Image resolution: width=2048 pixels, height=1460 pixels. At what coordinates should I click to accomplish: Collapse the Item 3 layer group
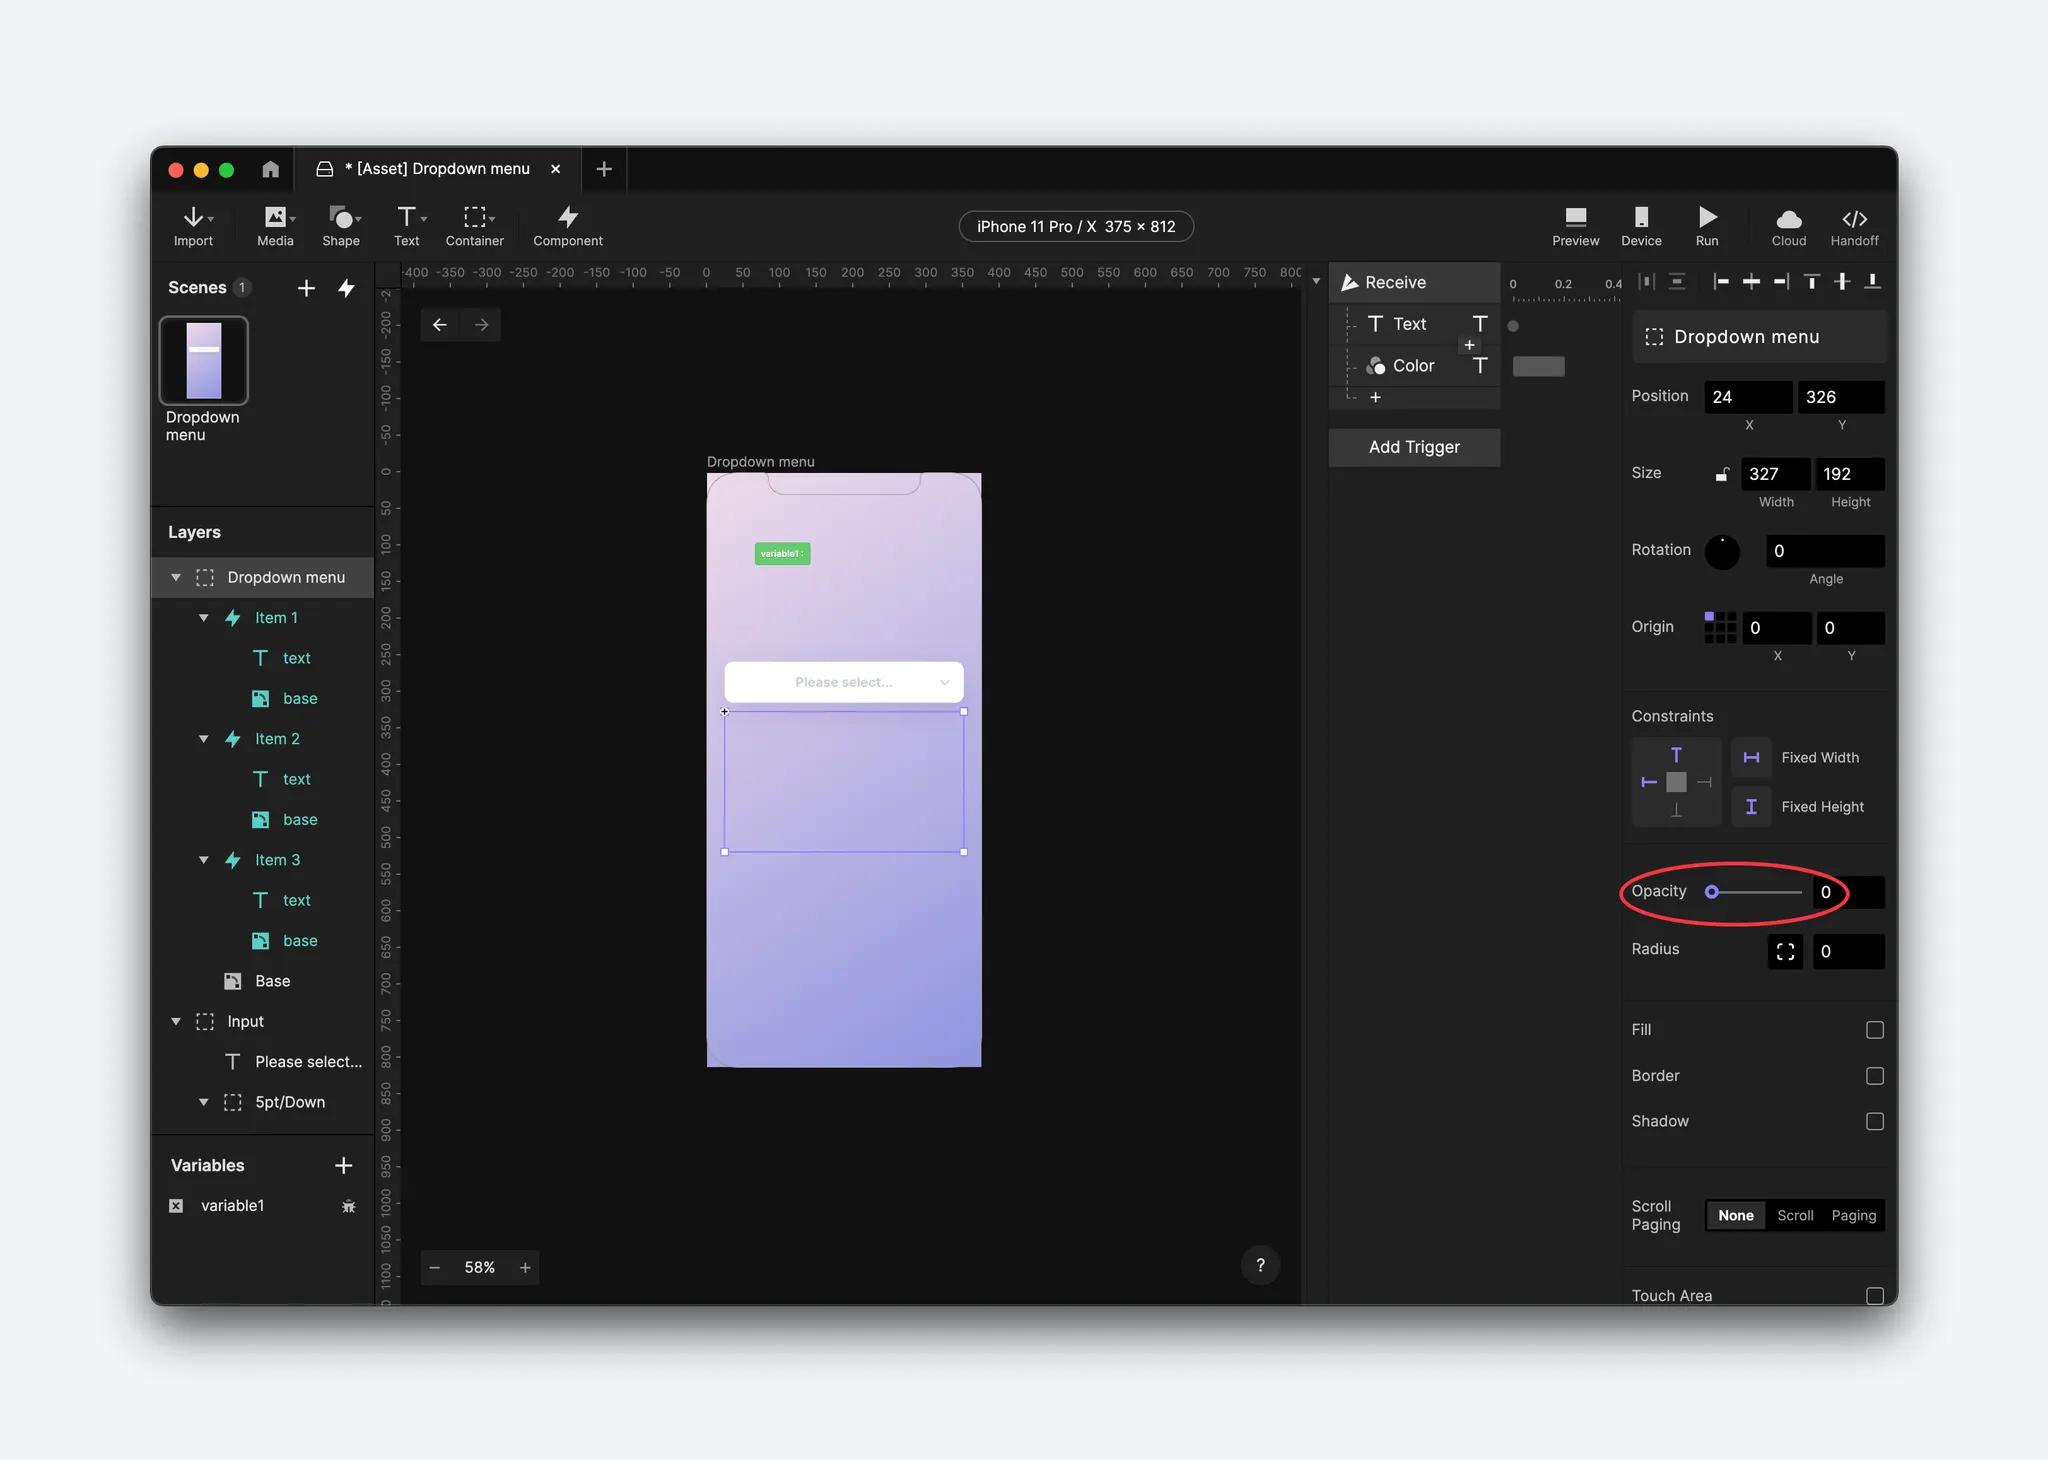[x=204, y=860]
